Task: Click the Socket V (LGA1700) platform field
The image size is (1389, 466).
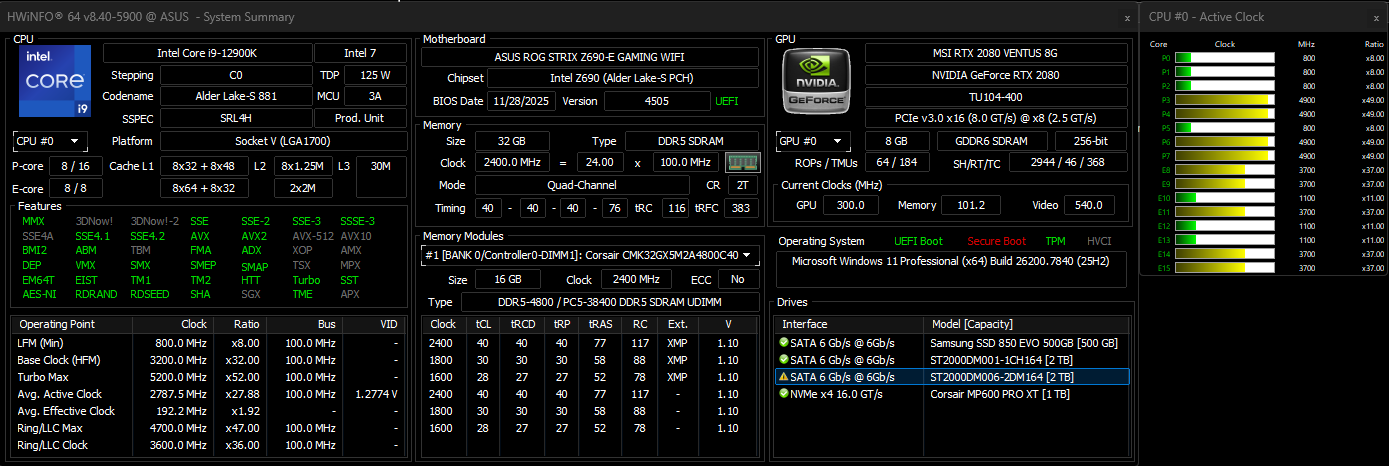Action: [x=283, y=141]
